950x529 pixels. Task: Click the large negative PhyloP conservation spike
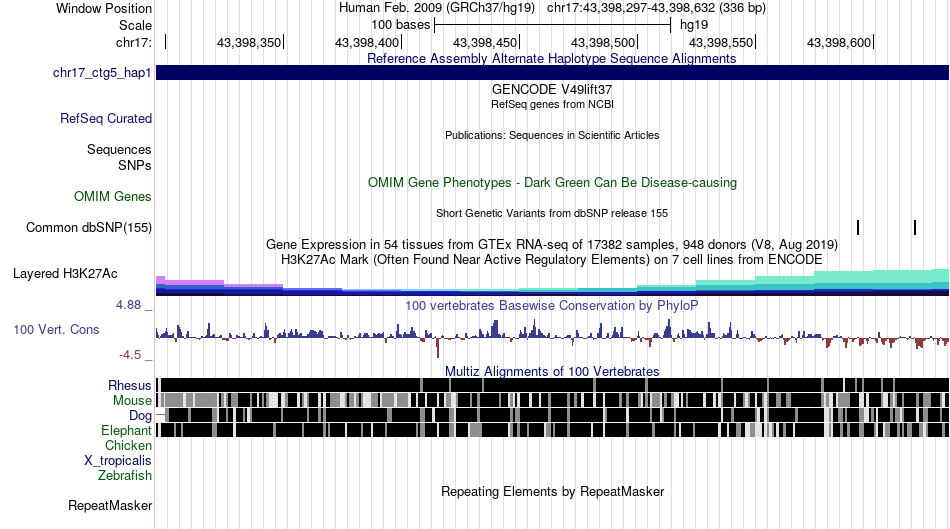click(437, 348)
